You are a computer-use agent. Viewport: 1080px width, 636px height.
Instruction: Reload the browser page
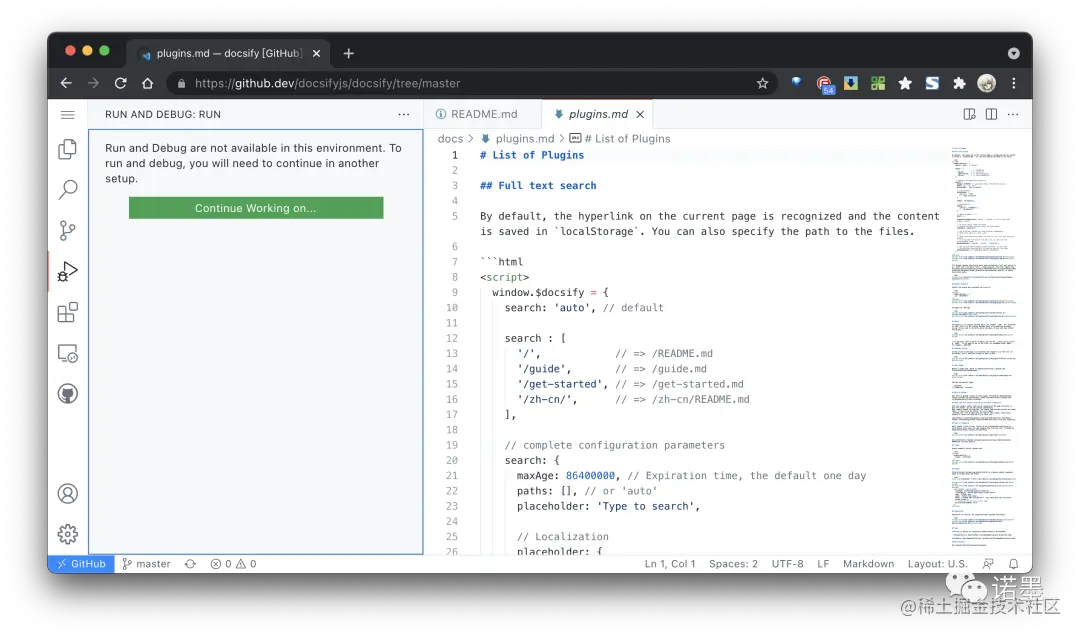[121, 83]
